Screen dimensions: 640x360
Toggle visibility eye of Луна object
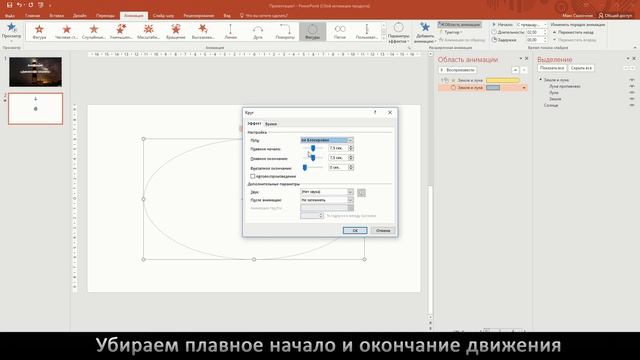[x=632, y=93]
